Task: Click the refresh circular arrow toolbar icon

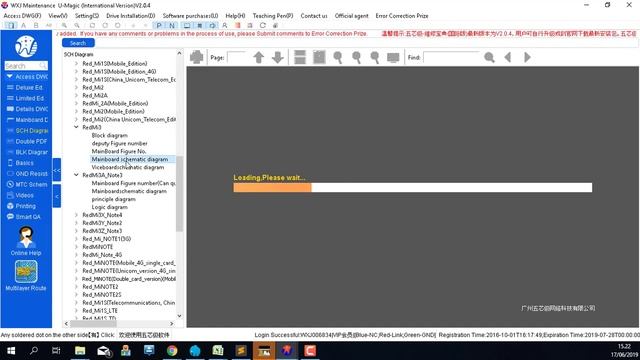Action: click(263, 25)
